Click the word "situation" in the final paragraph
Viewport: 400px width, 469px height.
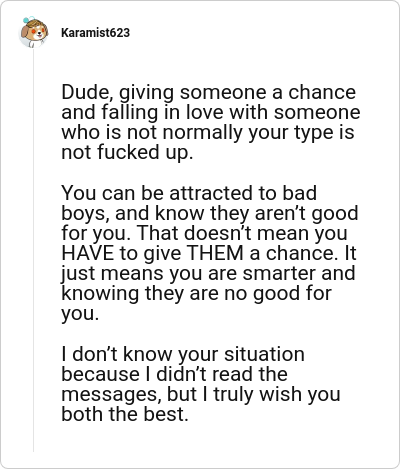[x=264, y=354]
